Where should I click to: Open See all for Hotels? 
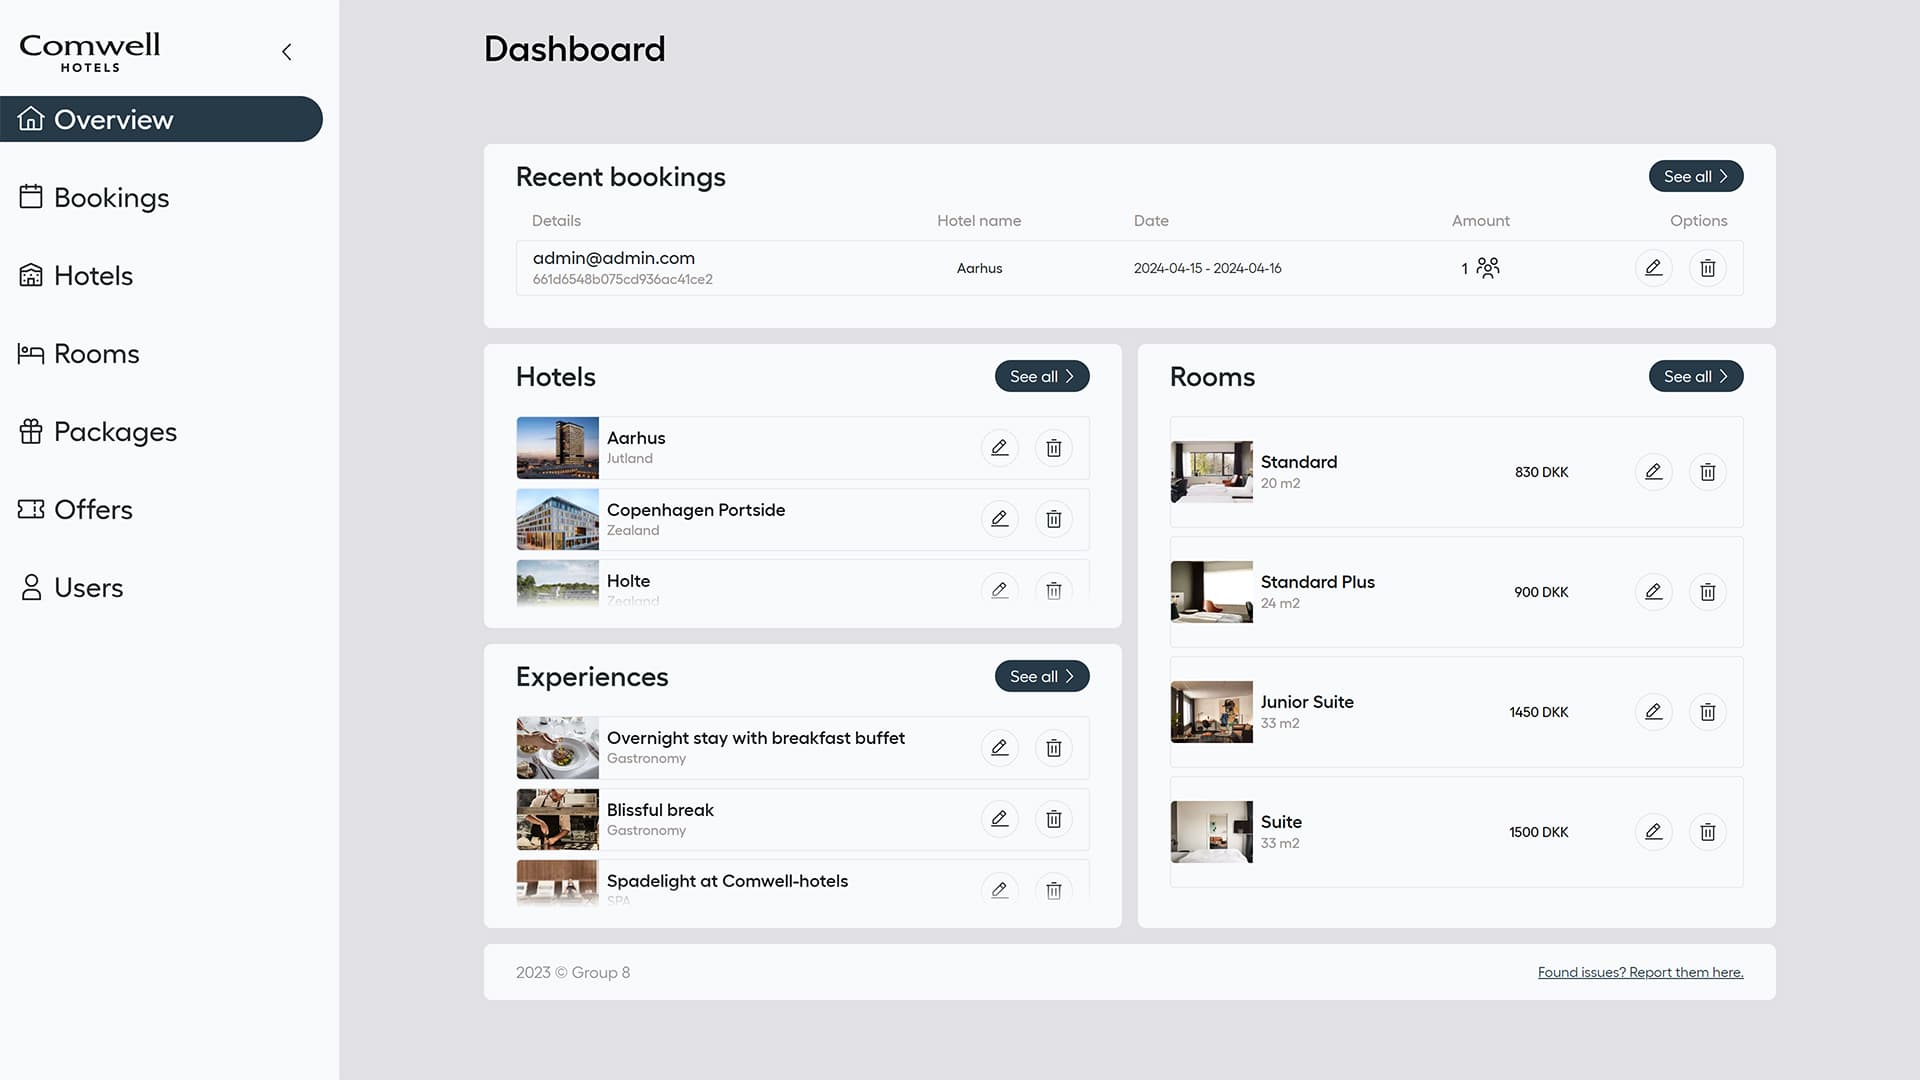click(x=1041, y=376)
